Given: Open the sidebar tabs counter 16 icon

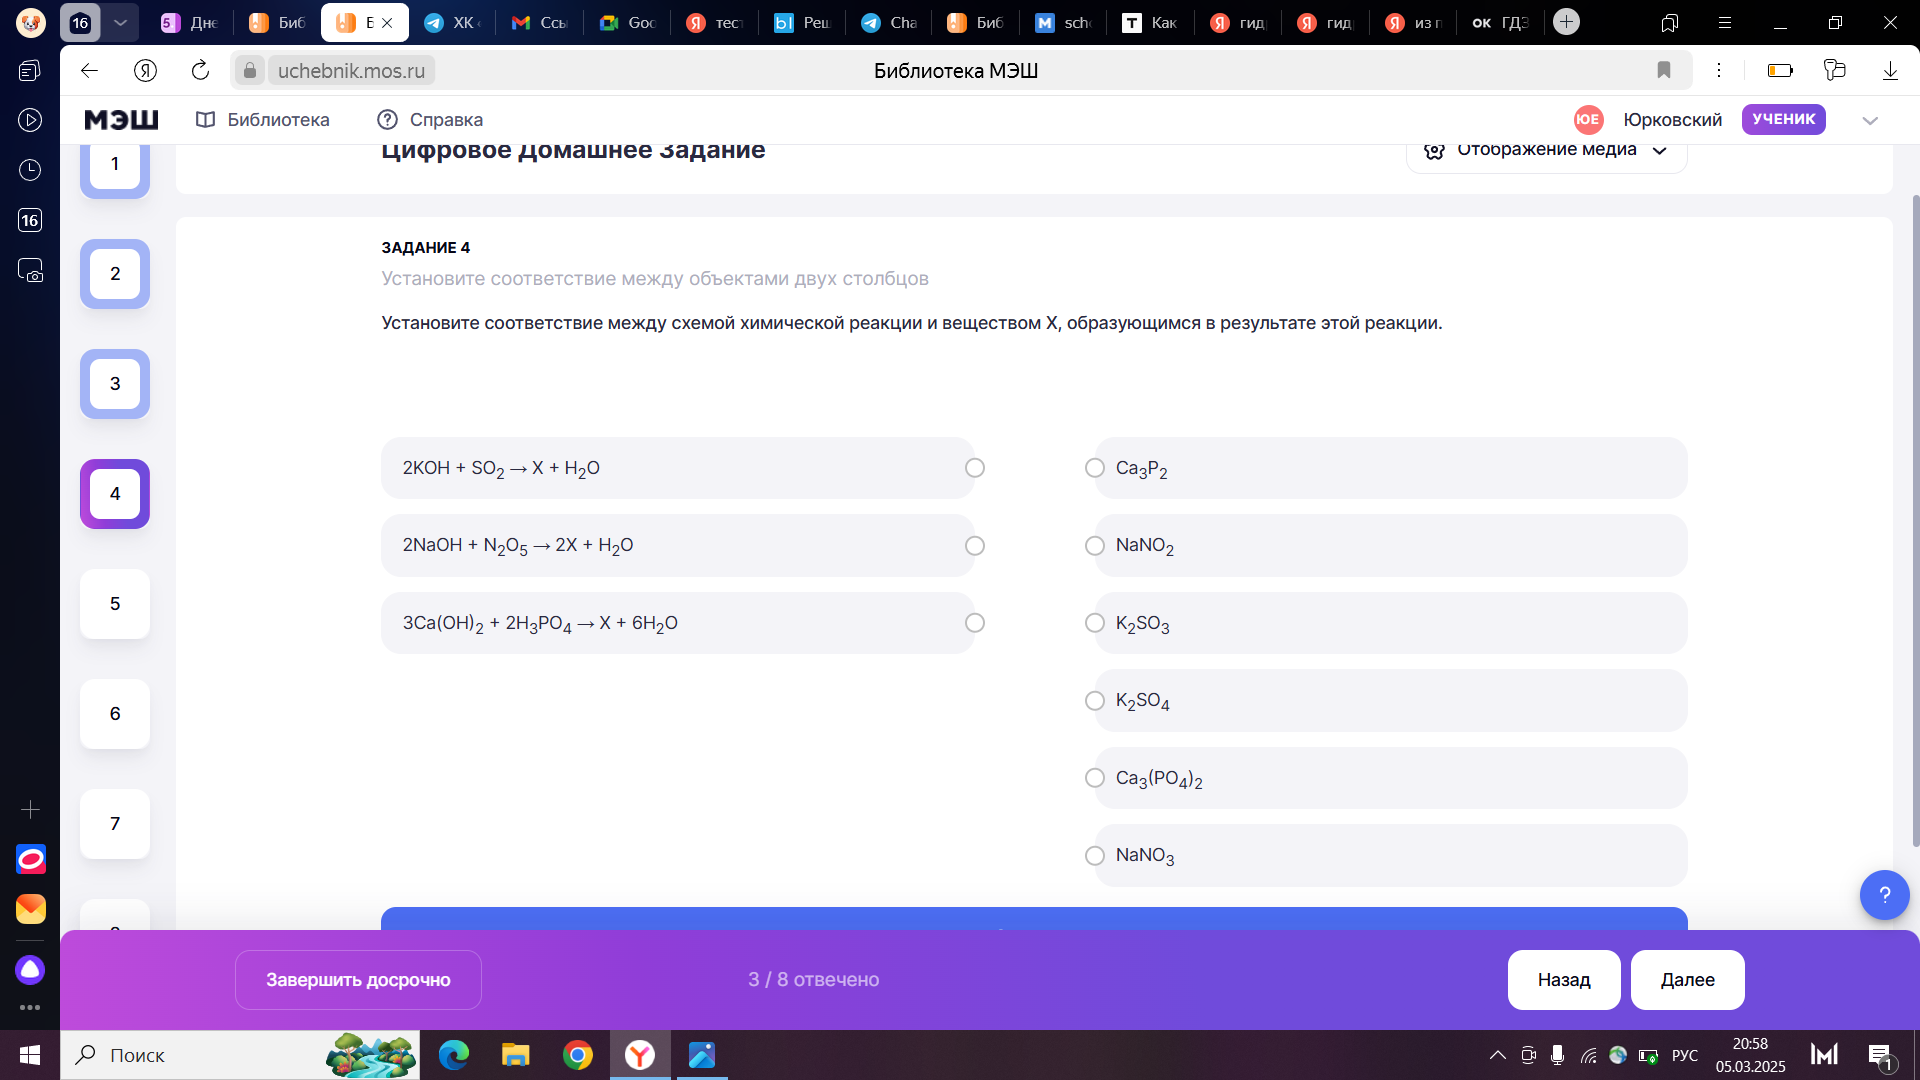Looking at the screenshot, I should point(30,220).
